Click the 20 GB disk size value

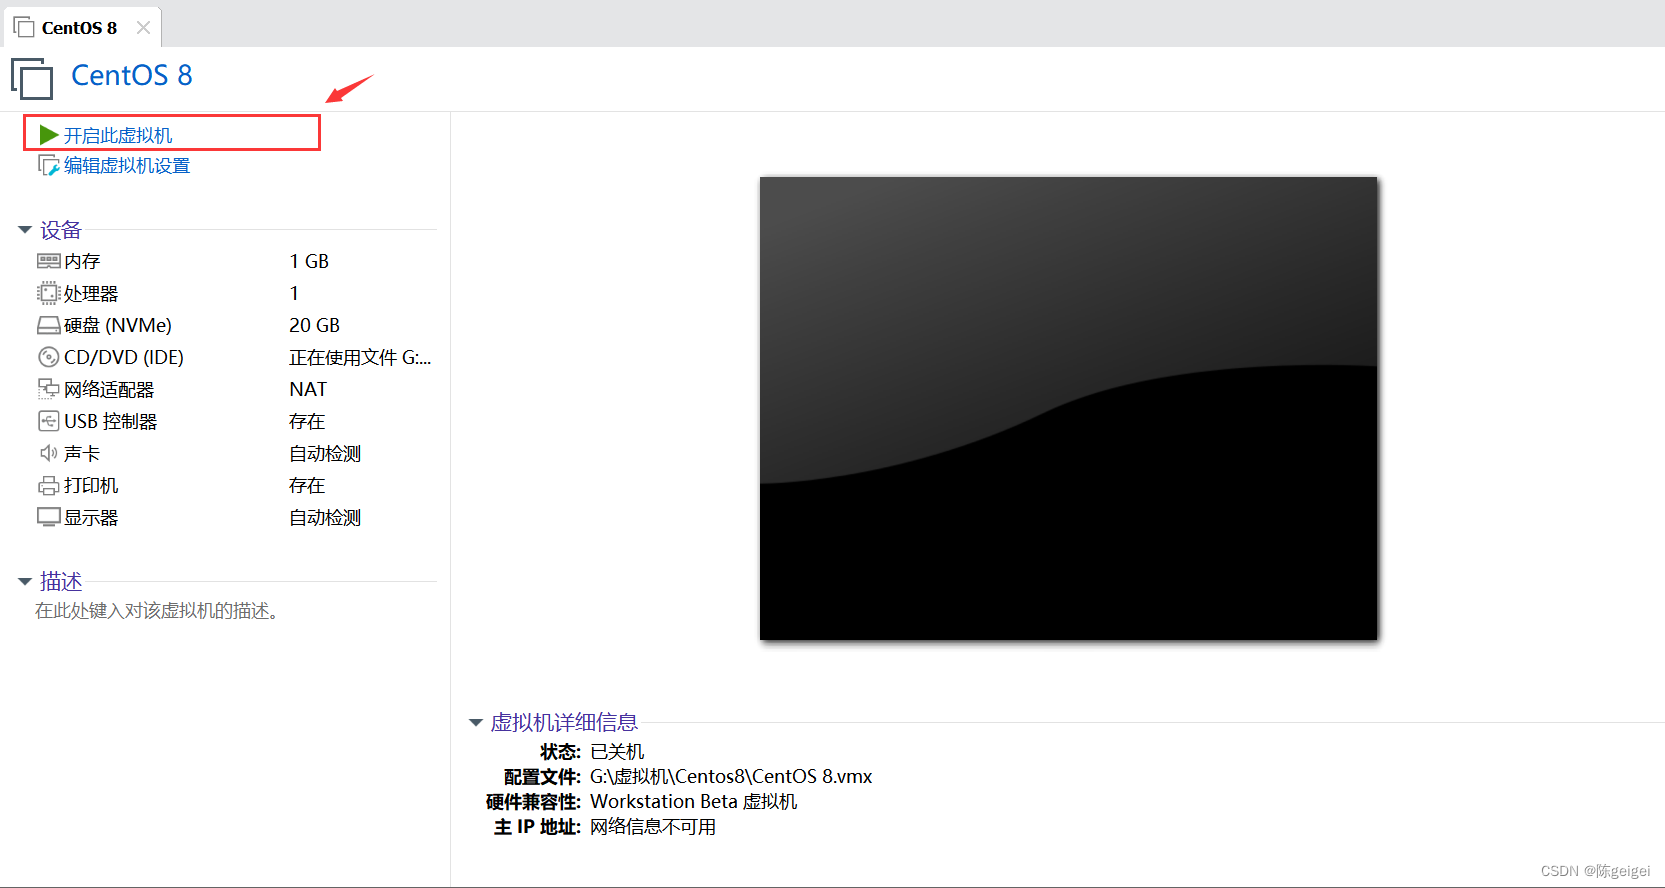pyautogui.click(x=315, y=325)
